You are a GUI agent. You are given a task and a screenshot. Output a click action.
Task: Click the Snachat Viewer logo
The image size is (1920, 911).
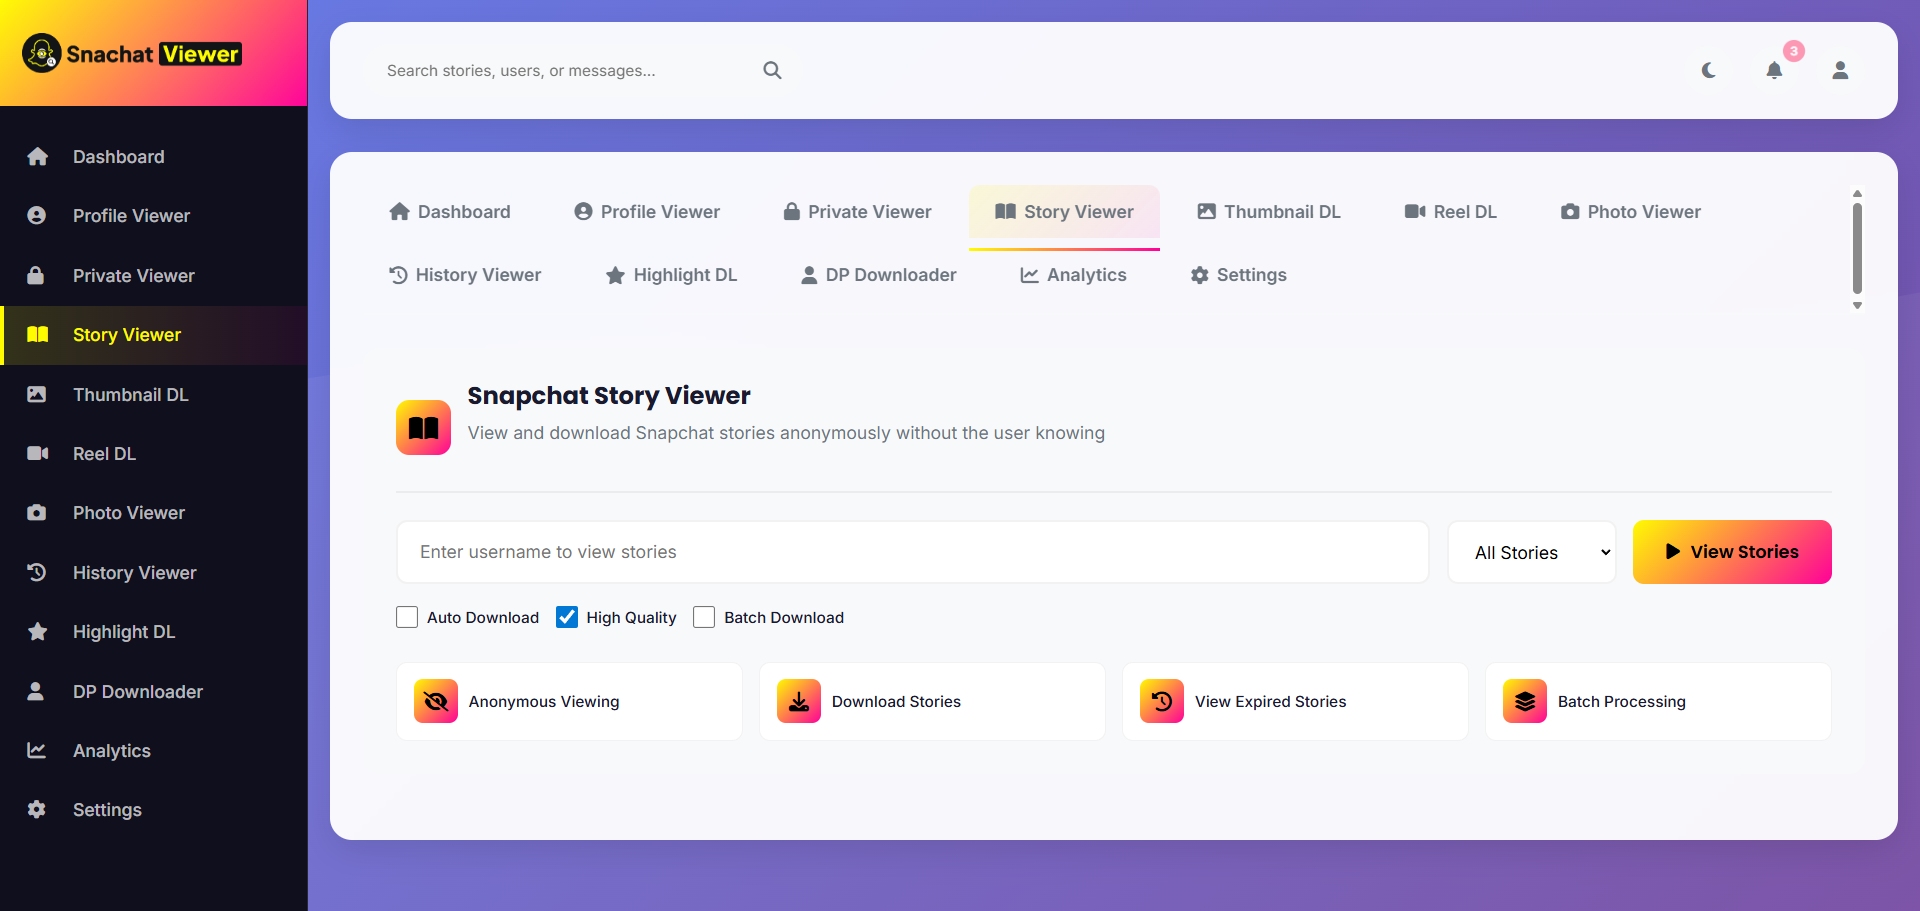[132, 54]
